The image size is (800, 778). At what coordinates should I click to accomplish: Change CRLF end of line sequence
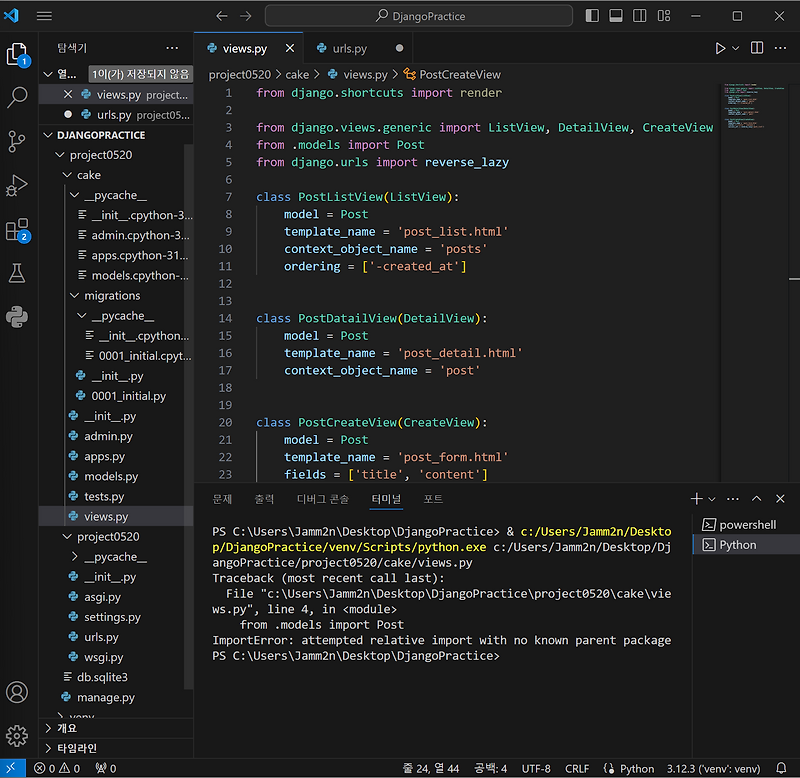(x=577, y=768)
